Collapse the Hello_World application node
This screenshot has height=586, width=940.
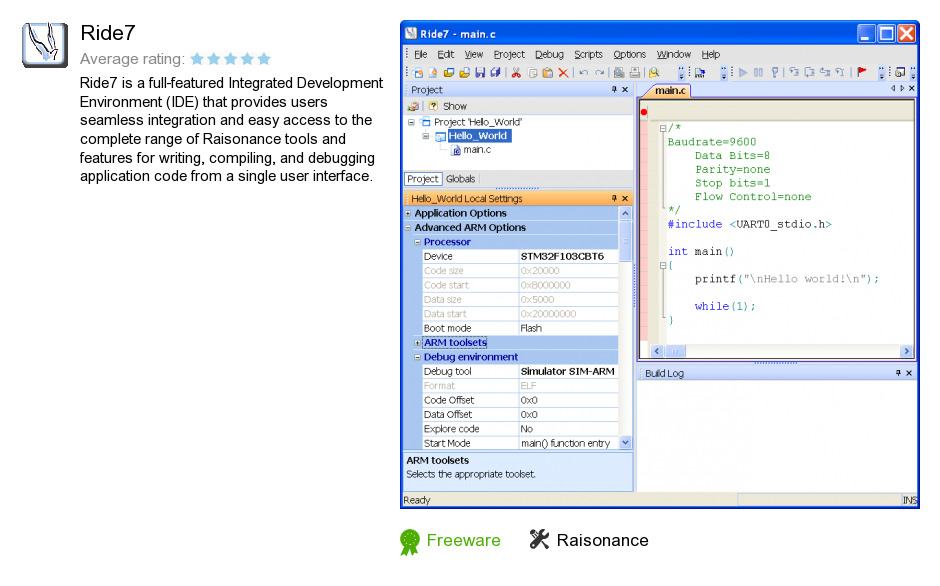coord(425,136)
